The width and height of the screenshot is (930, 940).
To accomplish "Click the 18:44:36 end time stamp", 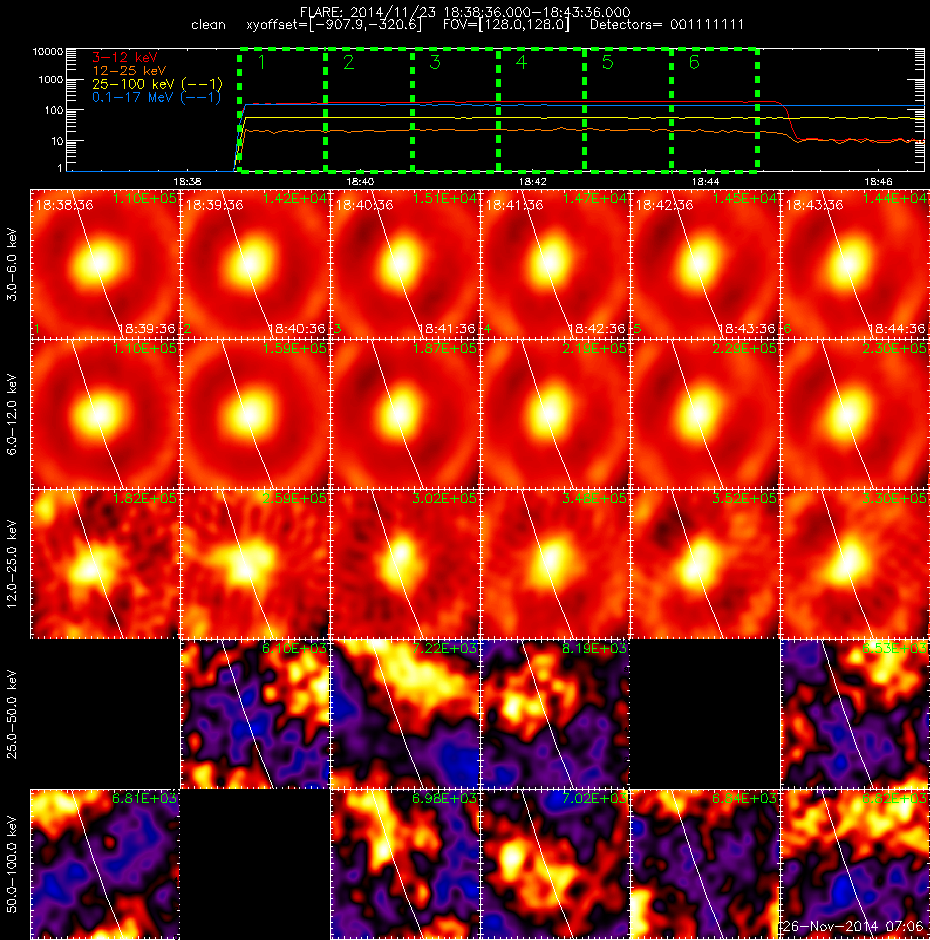I will (x=896, y=329).
